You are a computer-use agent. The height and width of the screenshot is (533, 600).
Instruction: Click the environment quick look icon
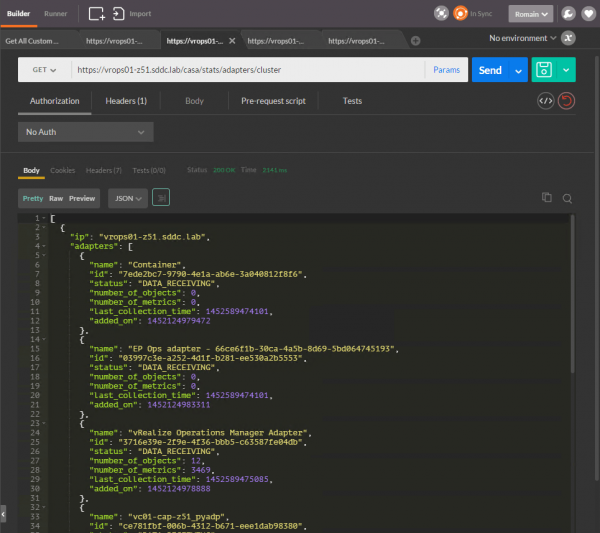[x=568, y=38]
